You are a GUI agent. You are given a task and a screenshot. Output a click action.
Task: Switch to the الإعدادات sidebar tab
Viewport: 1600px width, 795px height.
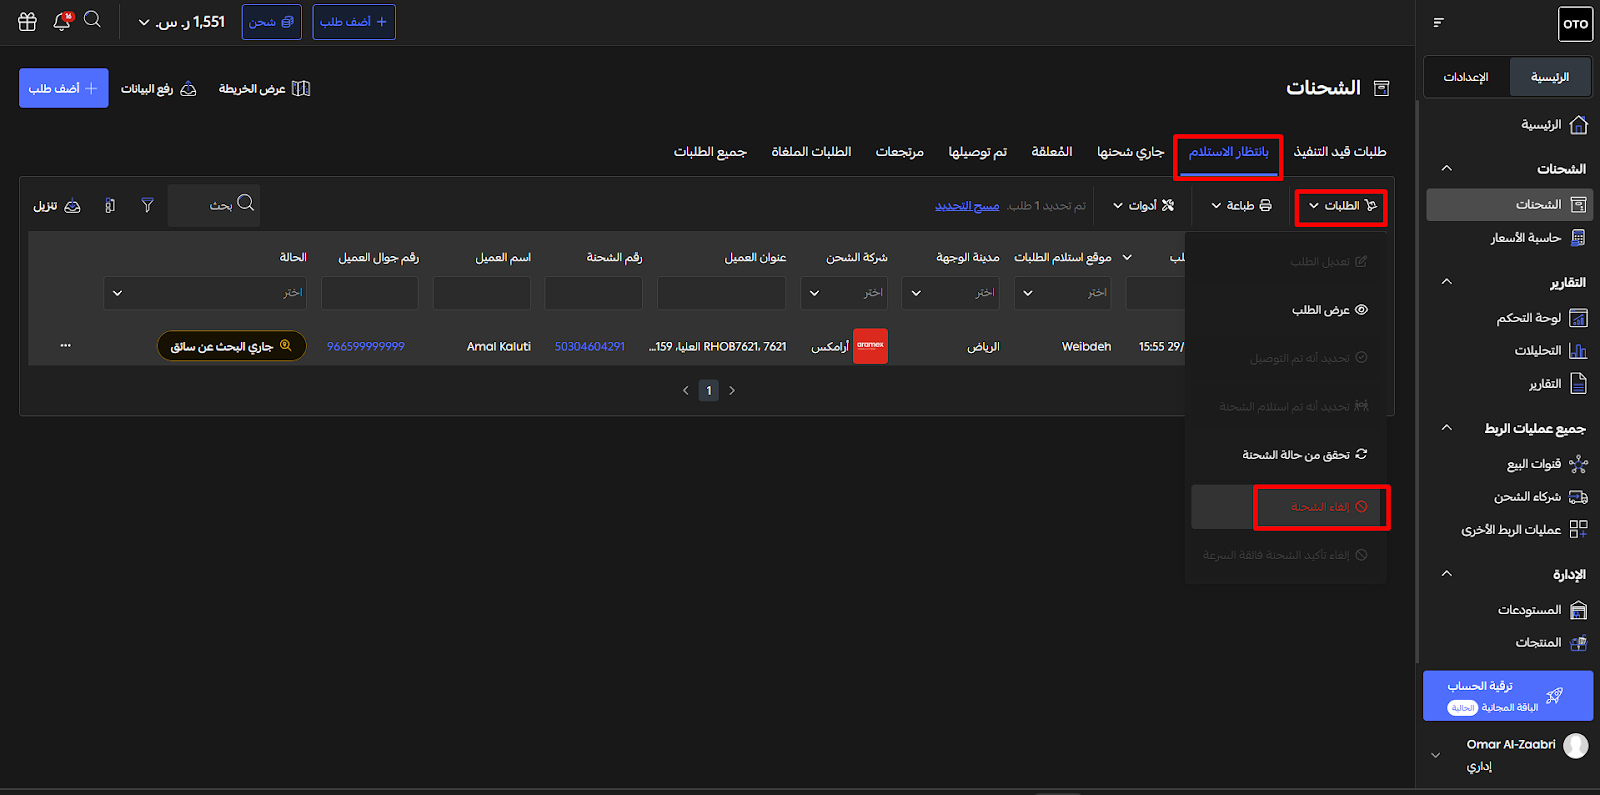click(1466, 77)
